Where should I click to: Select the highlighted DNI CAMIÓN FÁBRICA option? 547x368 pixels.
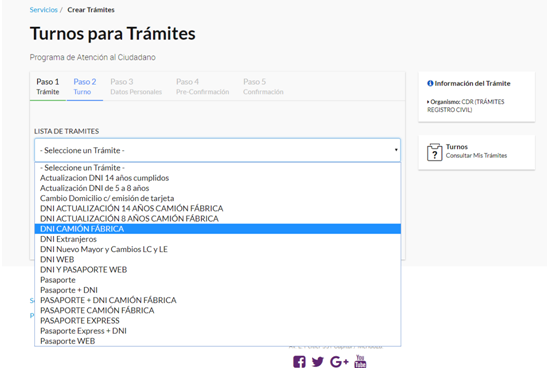218,229
